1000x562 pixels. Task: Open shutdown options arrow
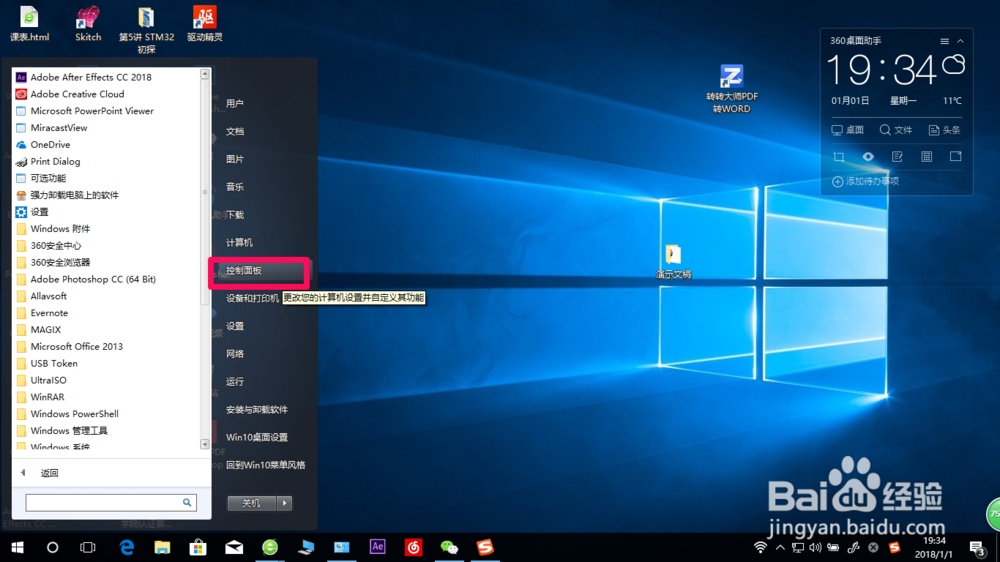coord(284,503)
